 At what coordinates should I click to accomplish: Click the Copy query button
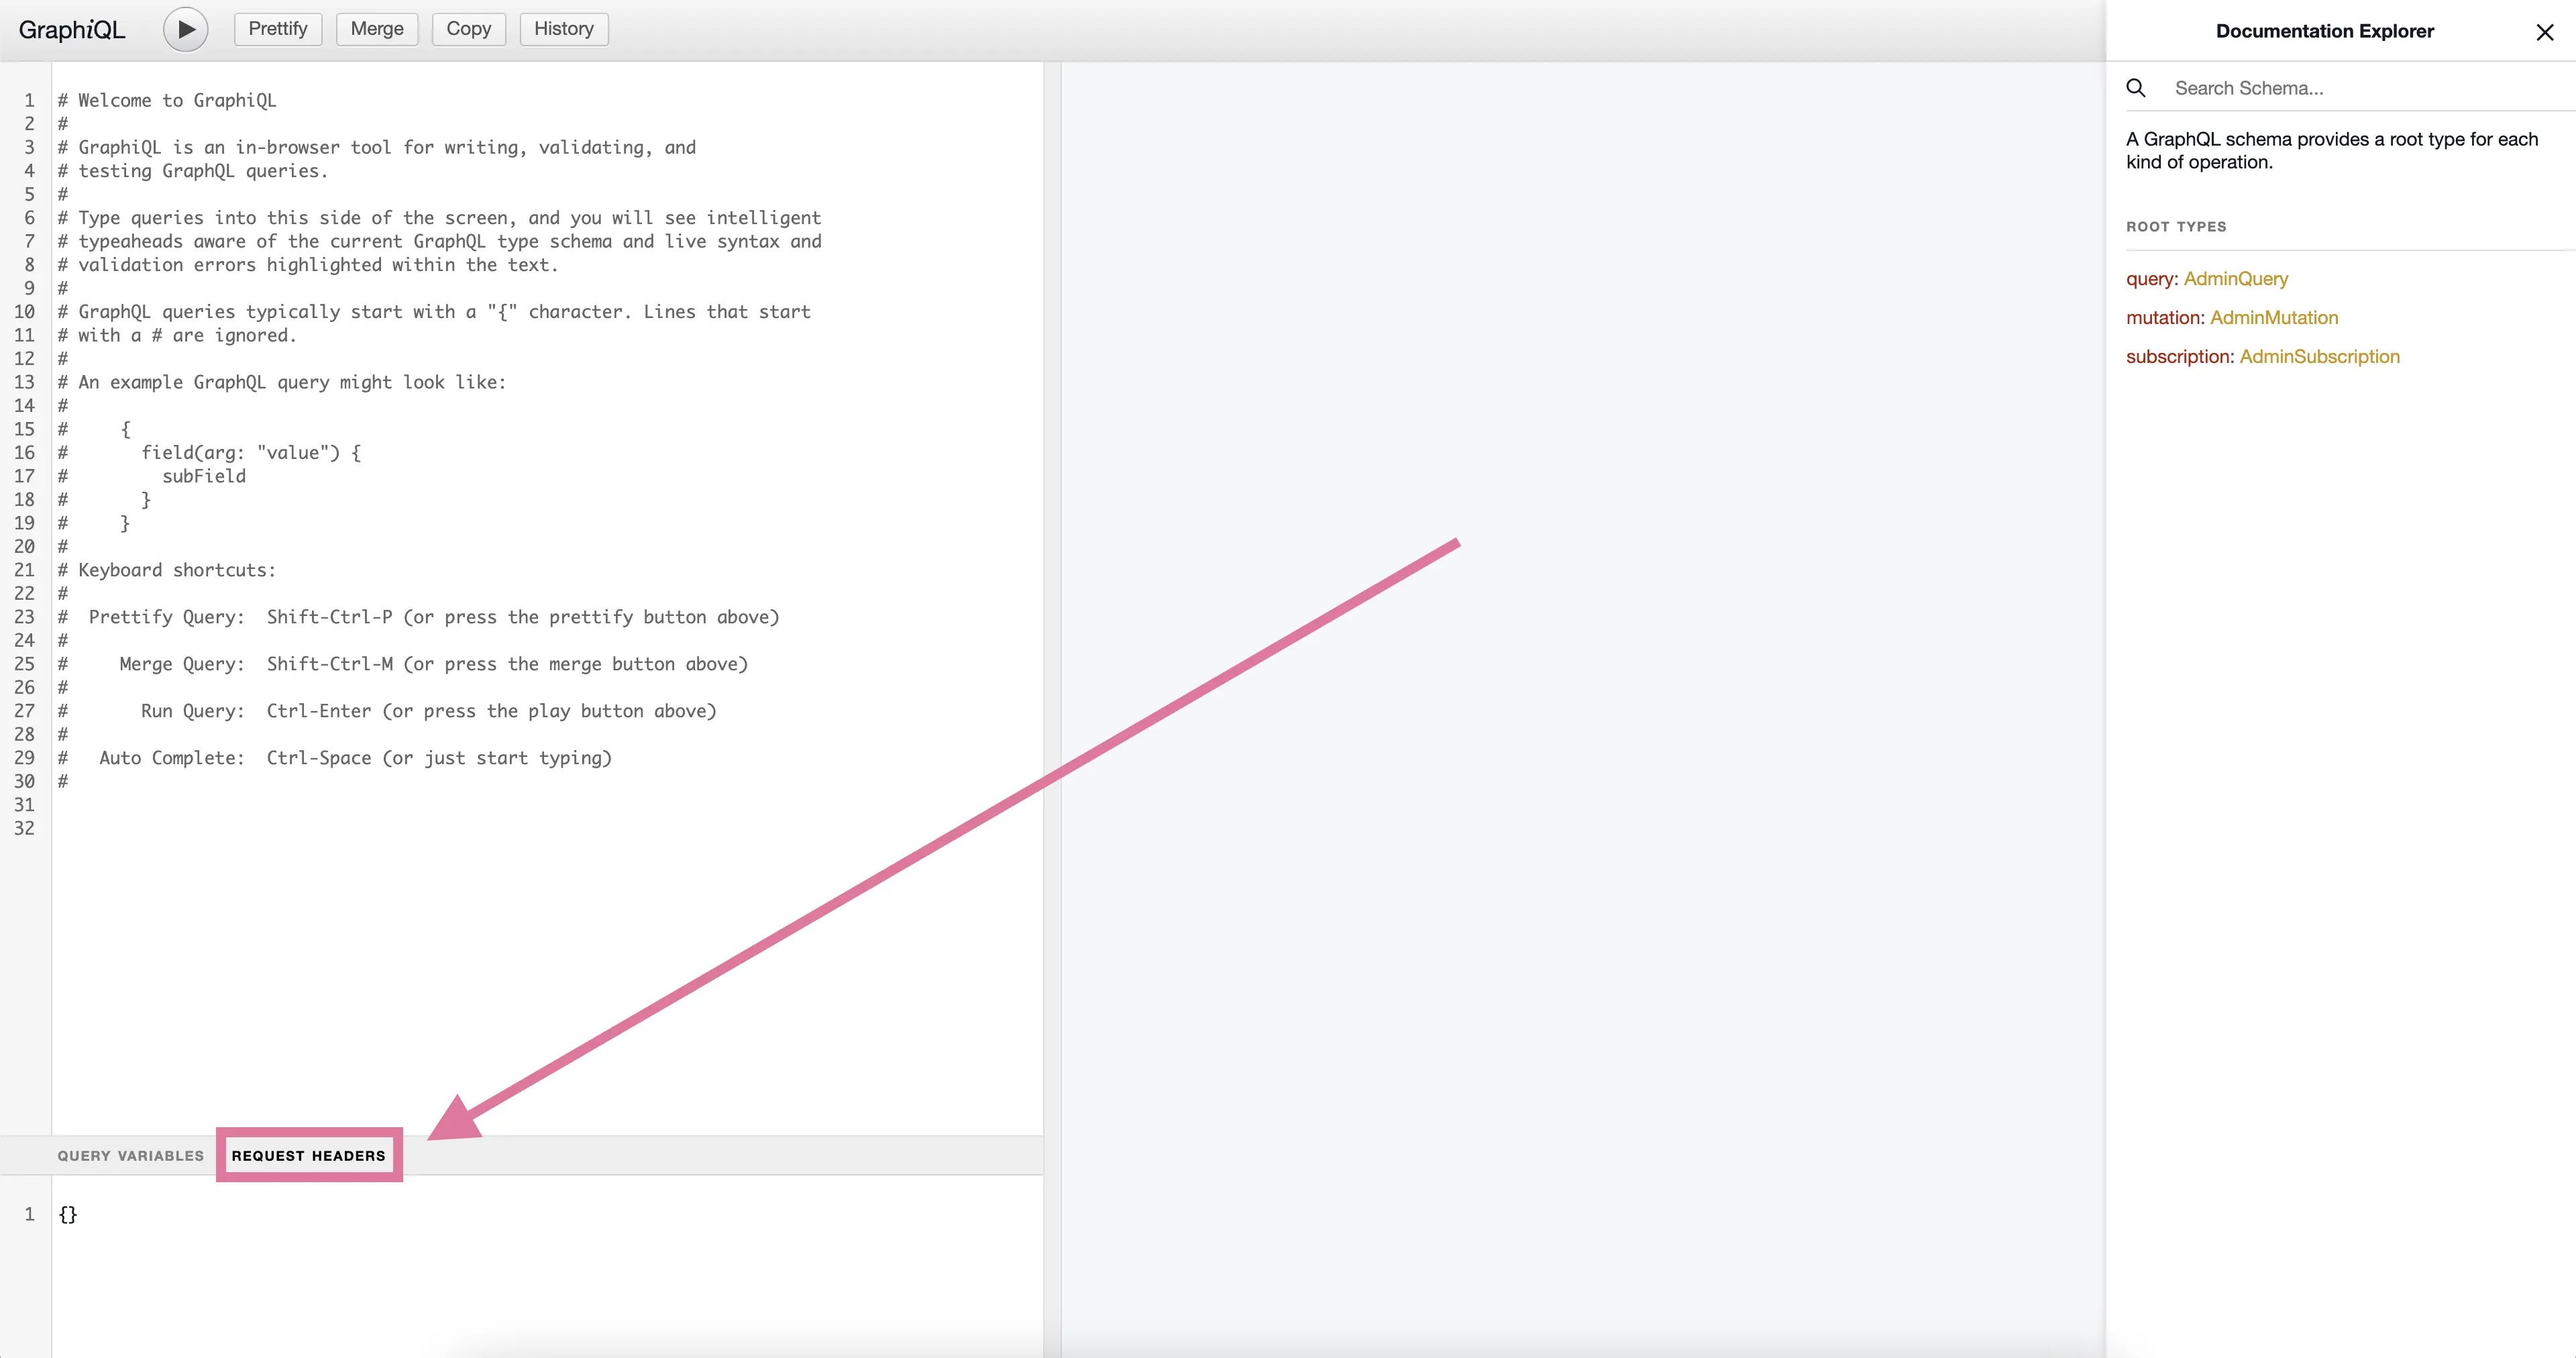click(x=467, y=28)
